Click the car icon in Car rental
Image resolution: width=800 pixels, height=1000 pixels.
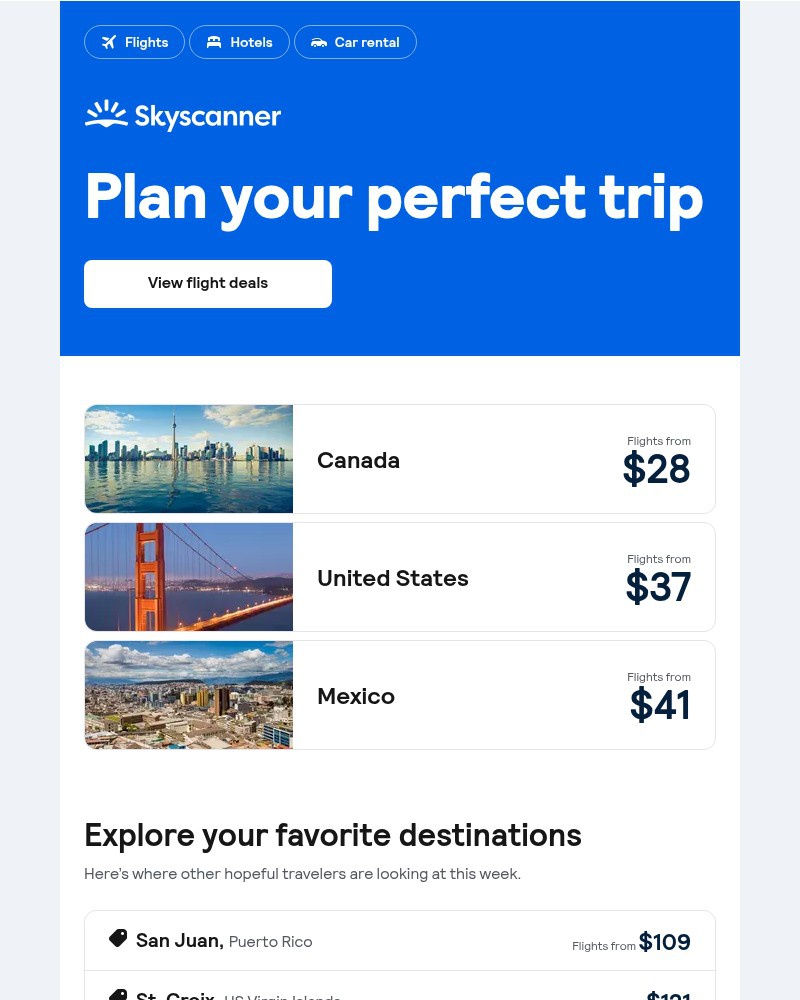click(318, 43)
